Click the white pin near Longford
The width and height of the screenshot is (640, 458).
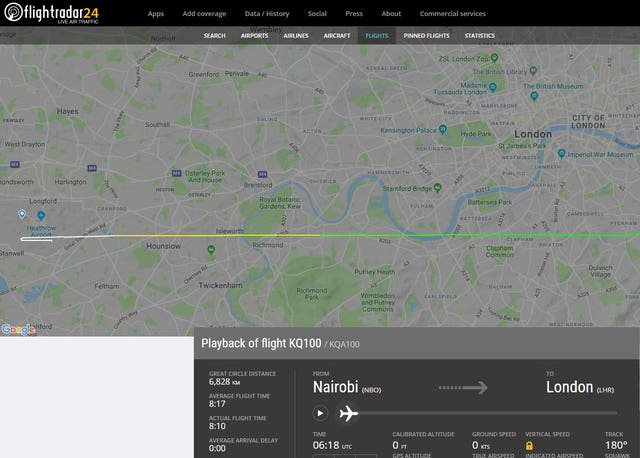coord(22,213)
